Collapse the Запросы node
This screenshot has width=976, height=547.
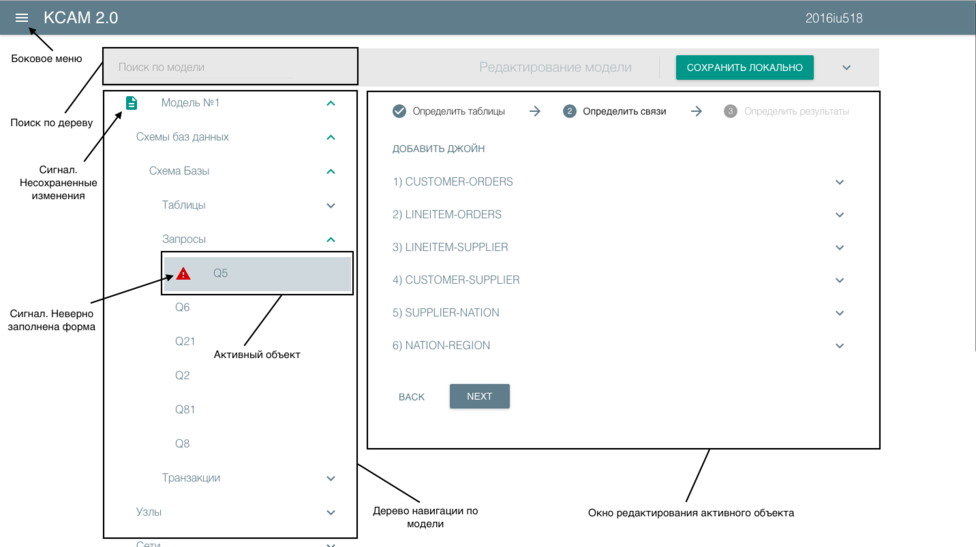[331, 240]
